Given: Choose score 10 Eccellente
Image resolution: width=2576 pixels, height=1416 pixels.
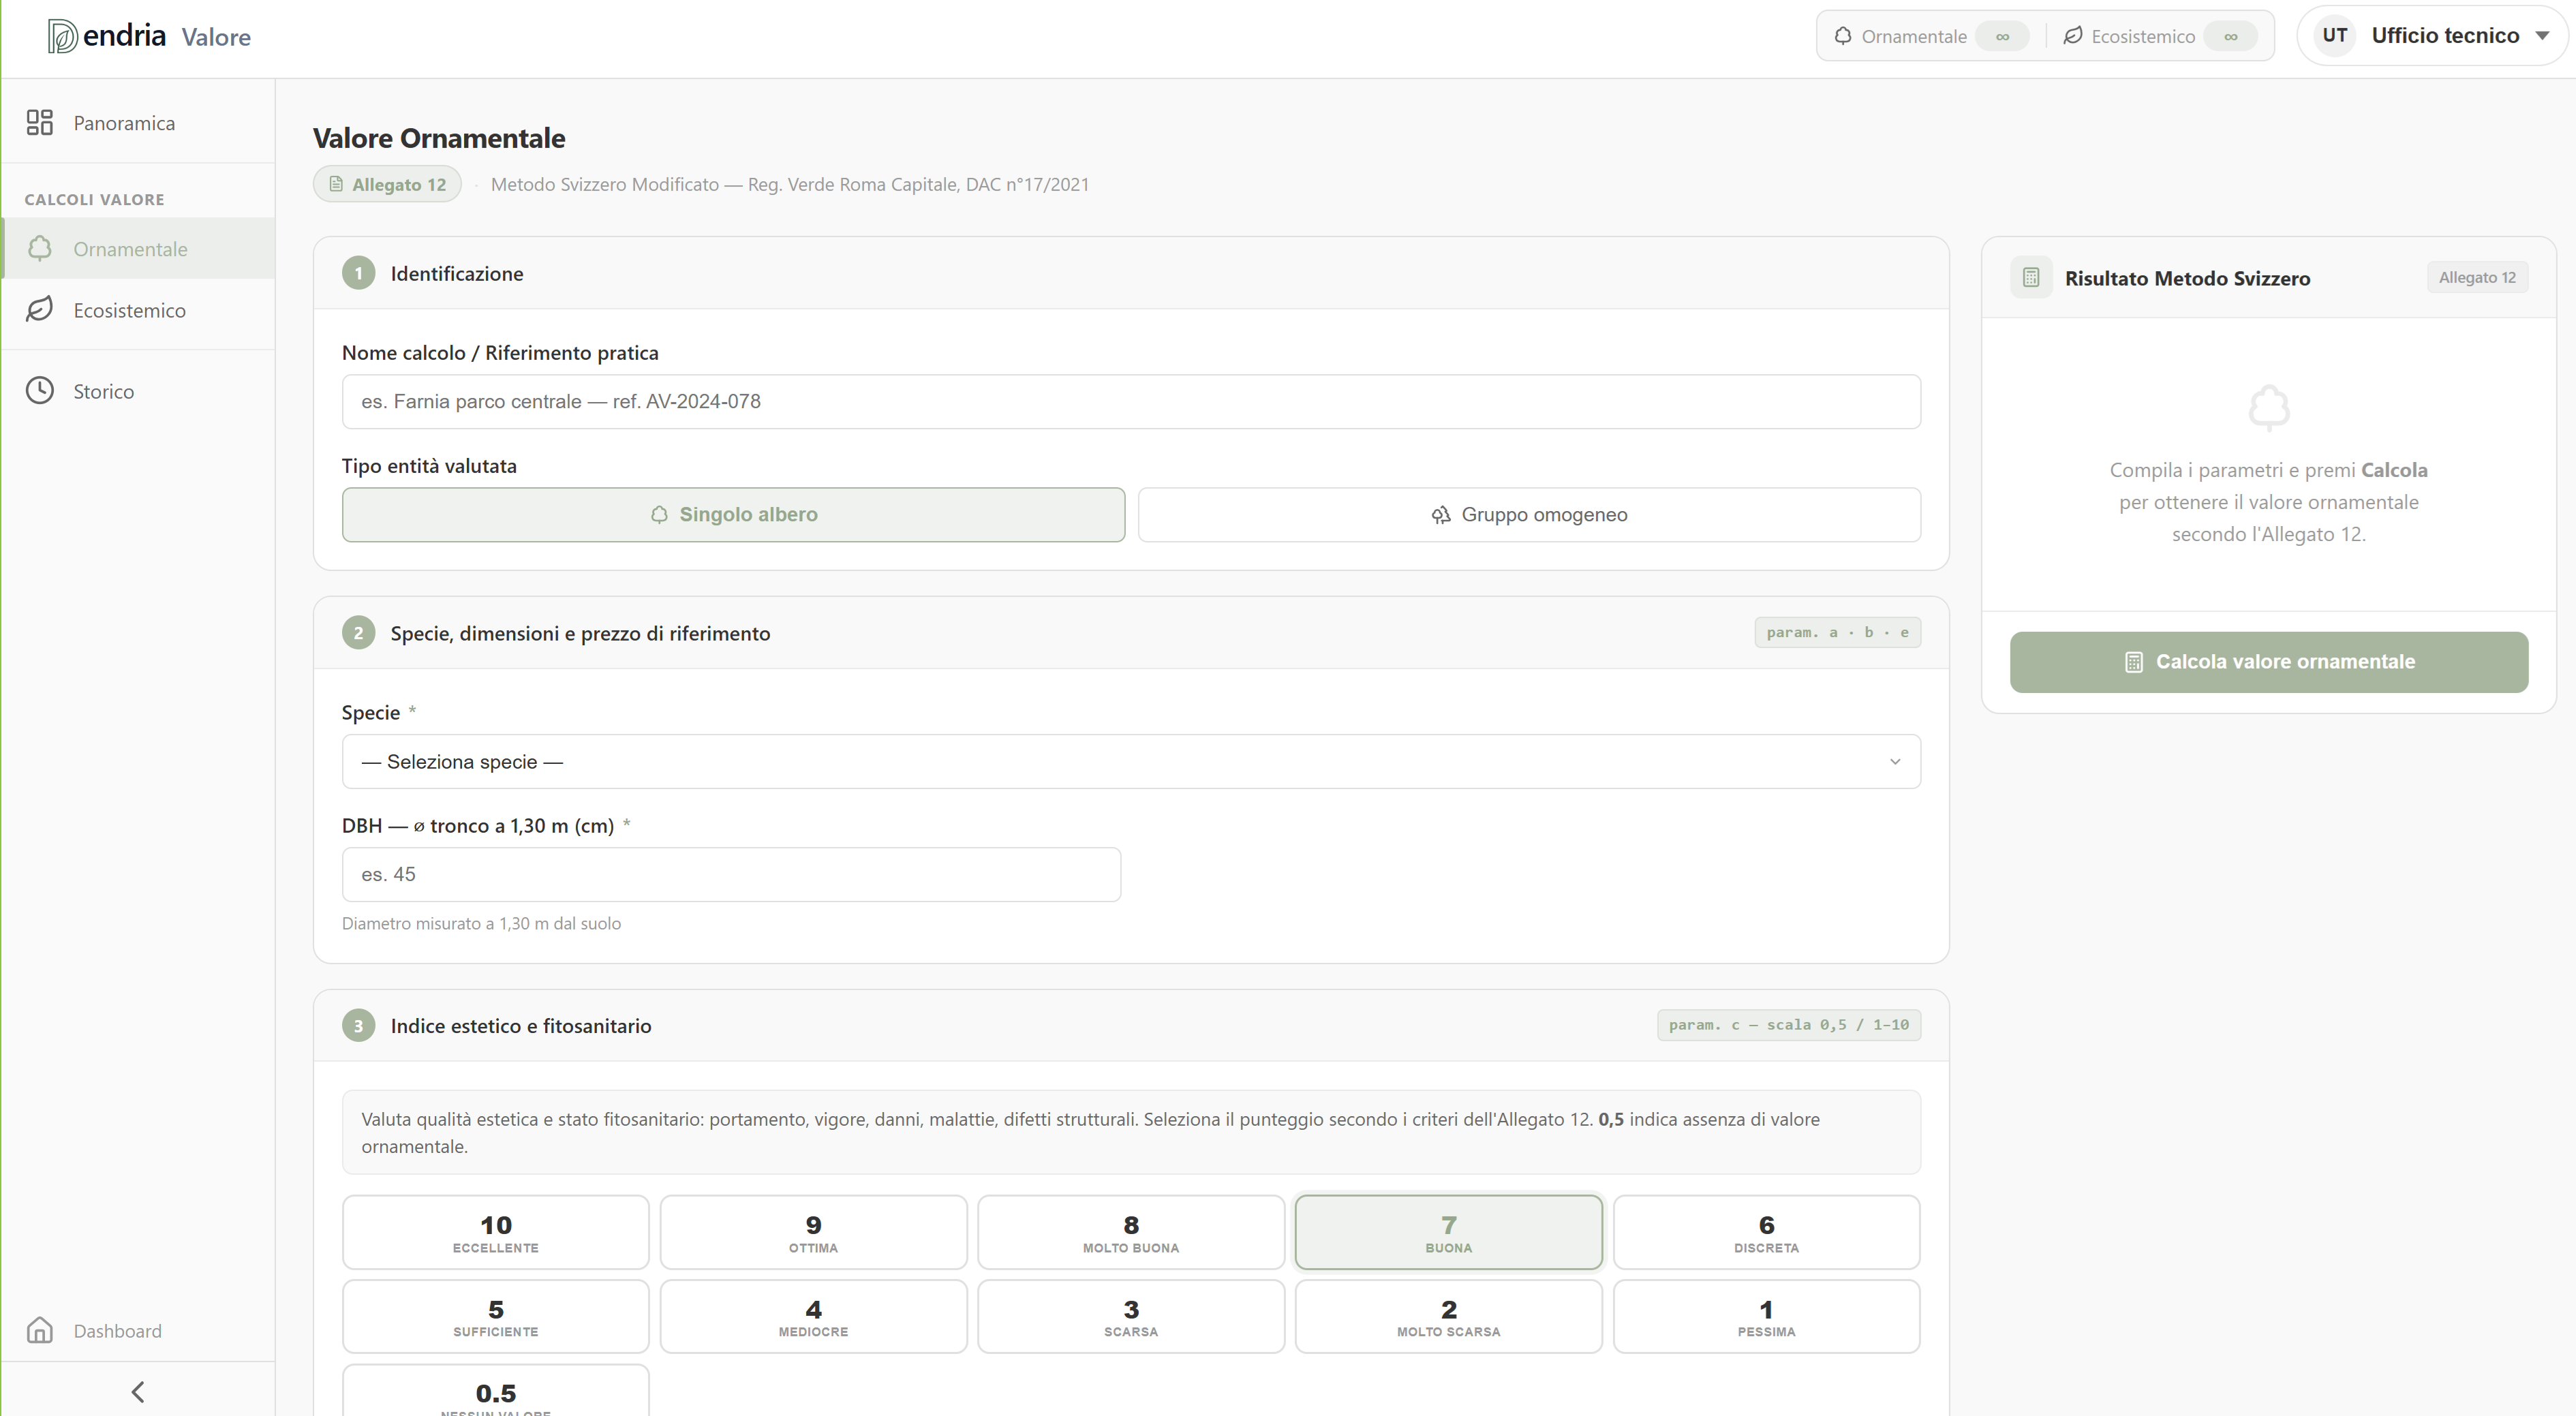Looking at the screenshot, I should tap(495, 1232).
